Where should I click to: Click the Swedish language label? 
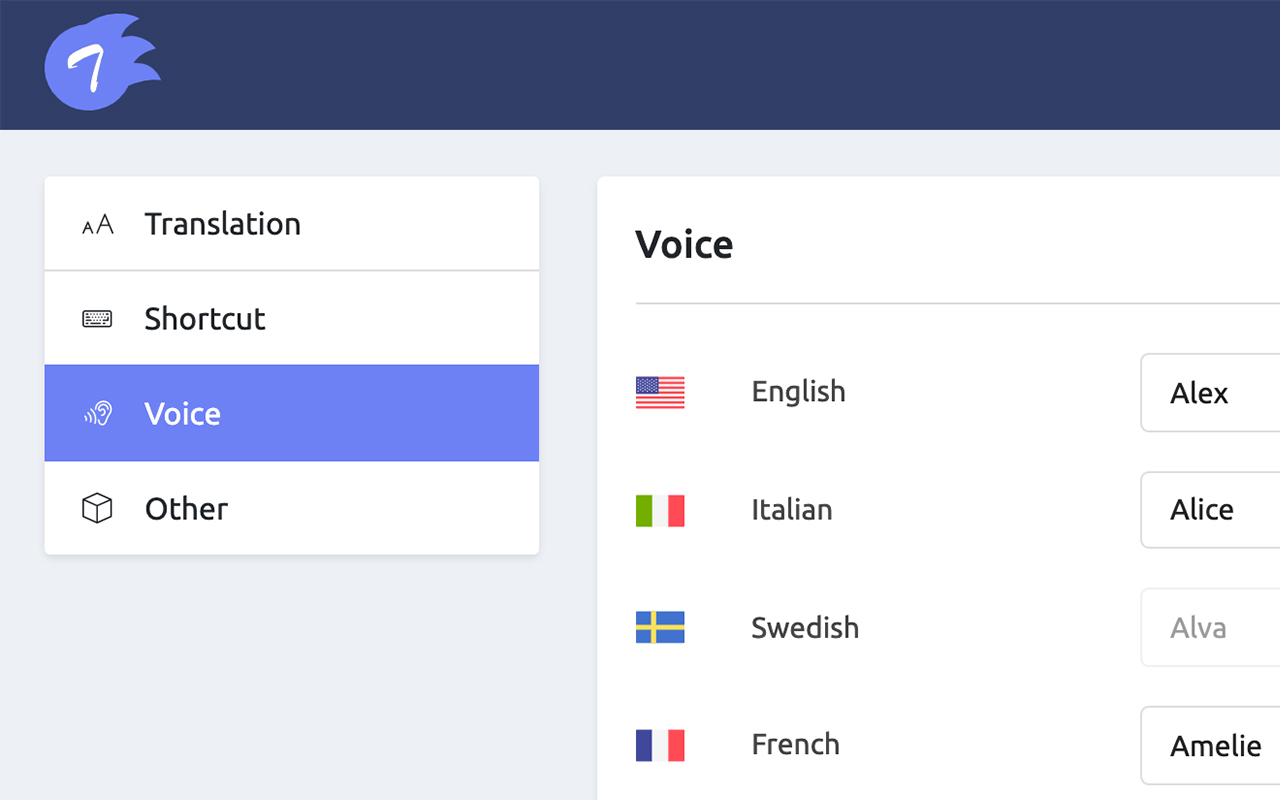(x=805, y=628)
